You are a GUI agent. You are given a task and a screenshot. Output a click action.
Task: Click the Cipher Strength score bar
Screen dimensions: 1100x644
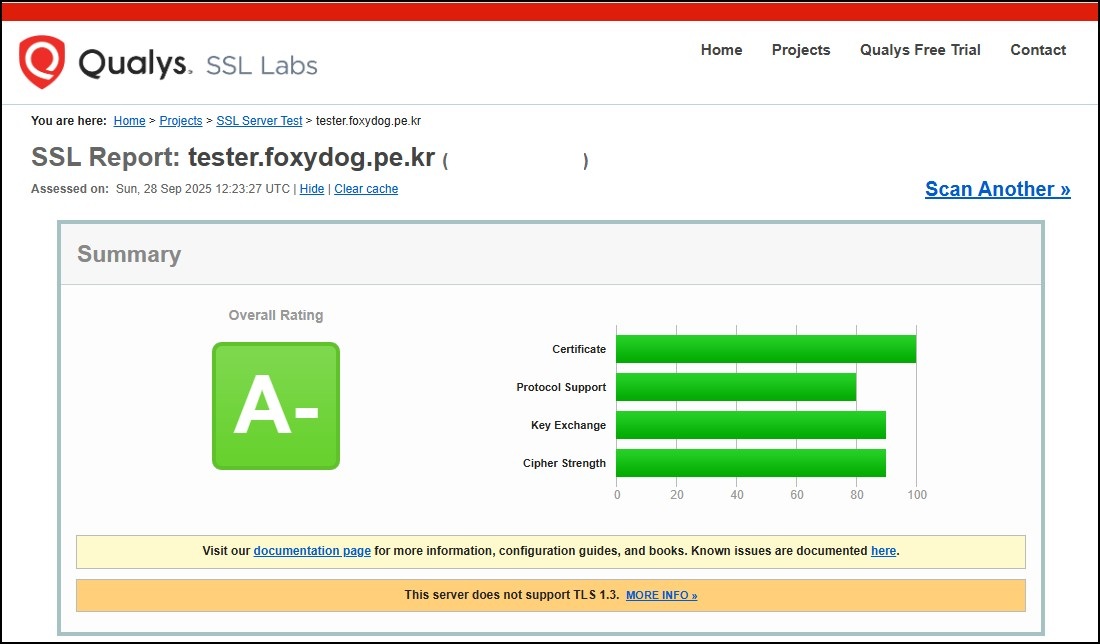[x=751, y=462]
